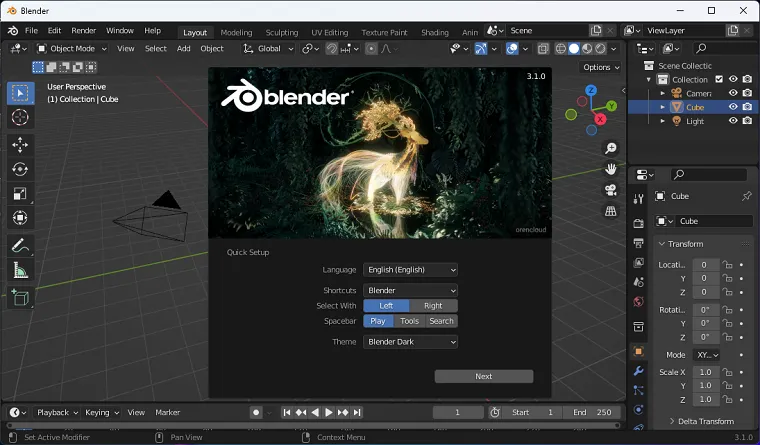The height and width of the screenshot is (445, 760).
Task: Disable Cube in renders camera icon
Action: click(747, 107)
